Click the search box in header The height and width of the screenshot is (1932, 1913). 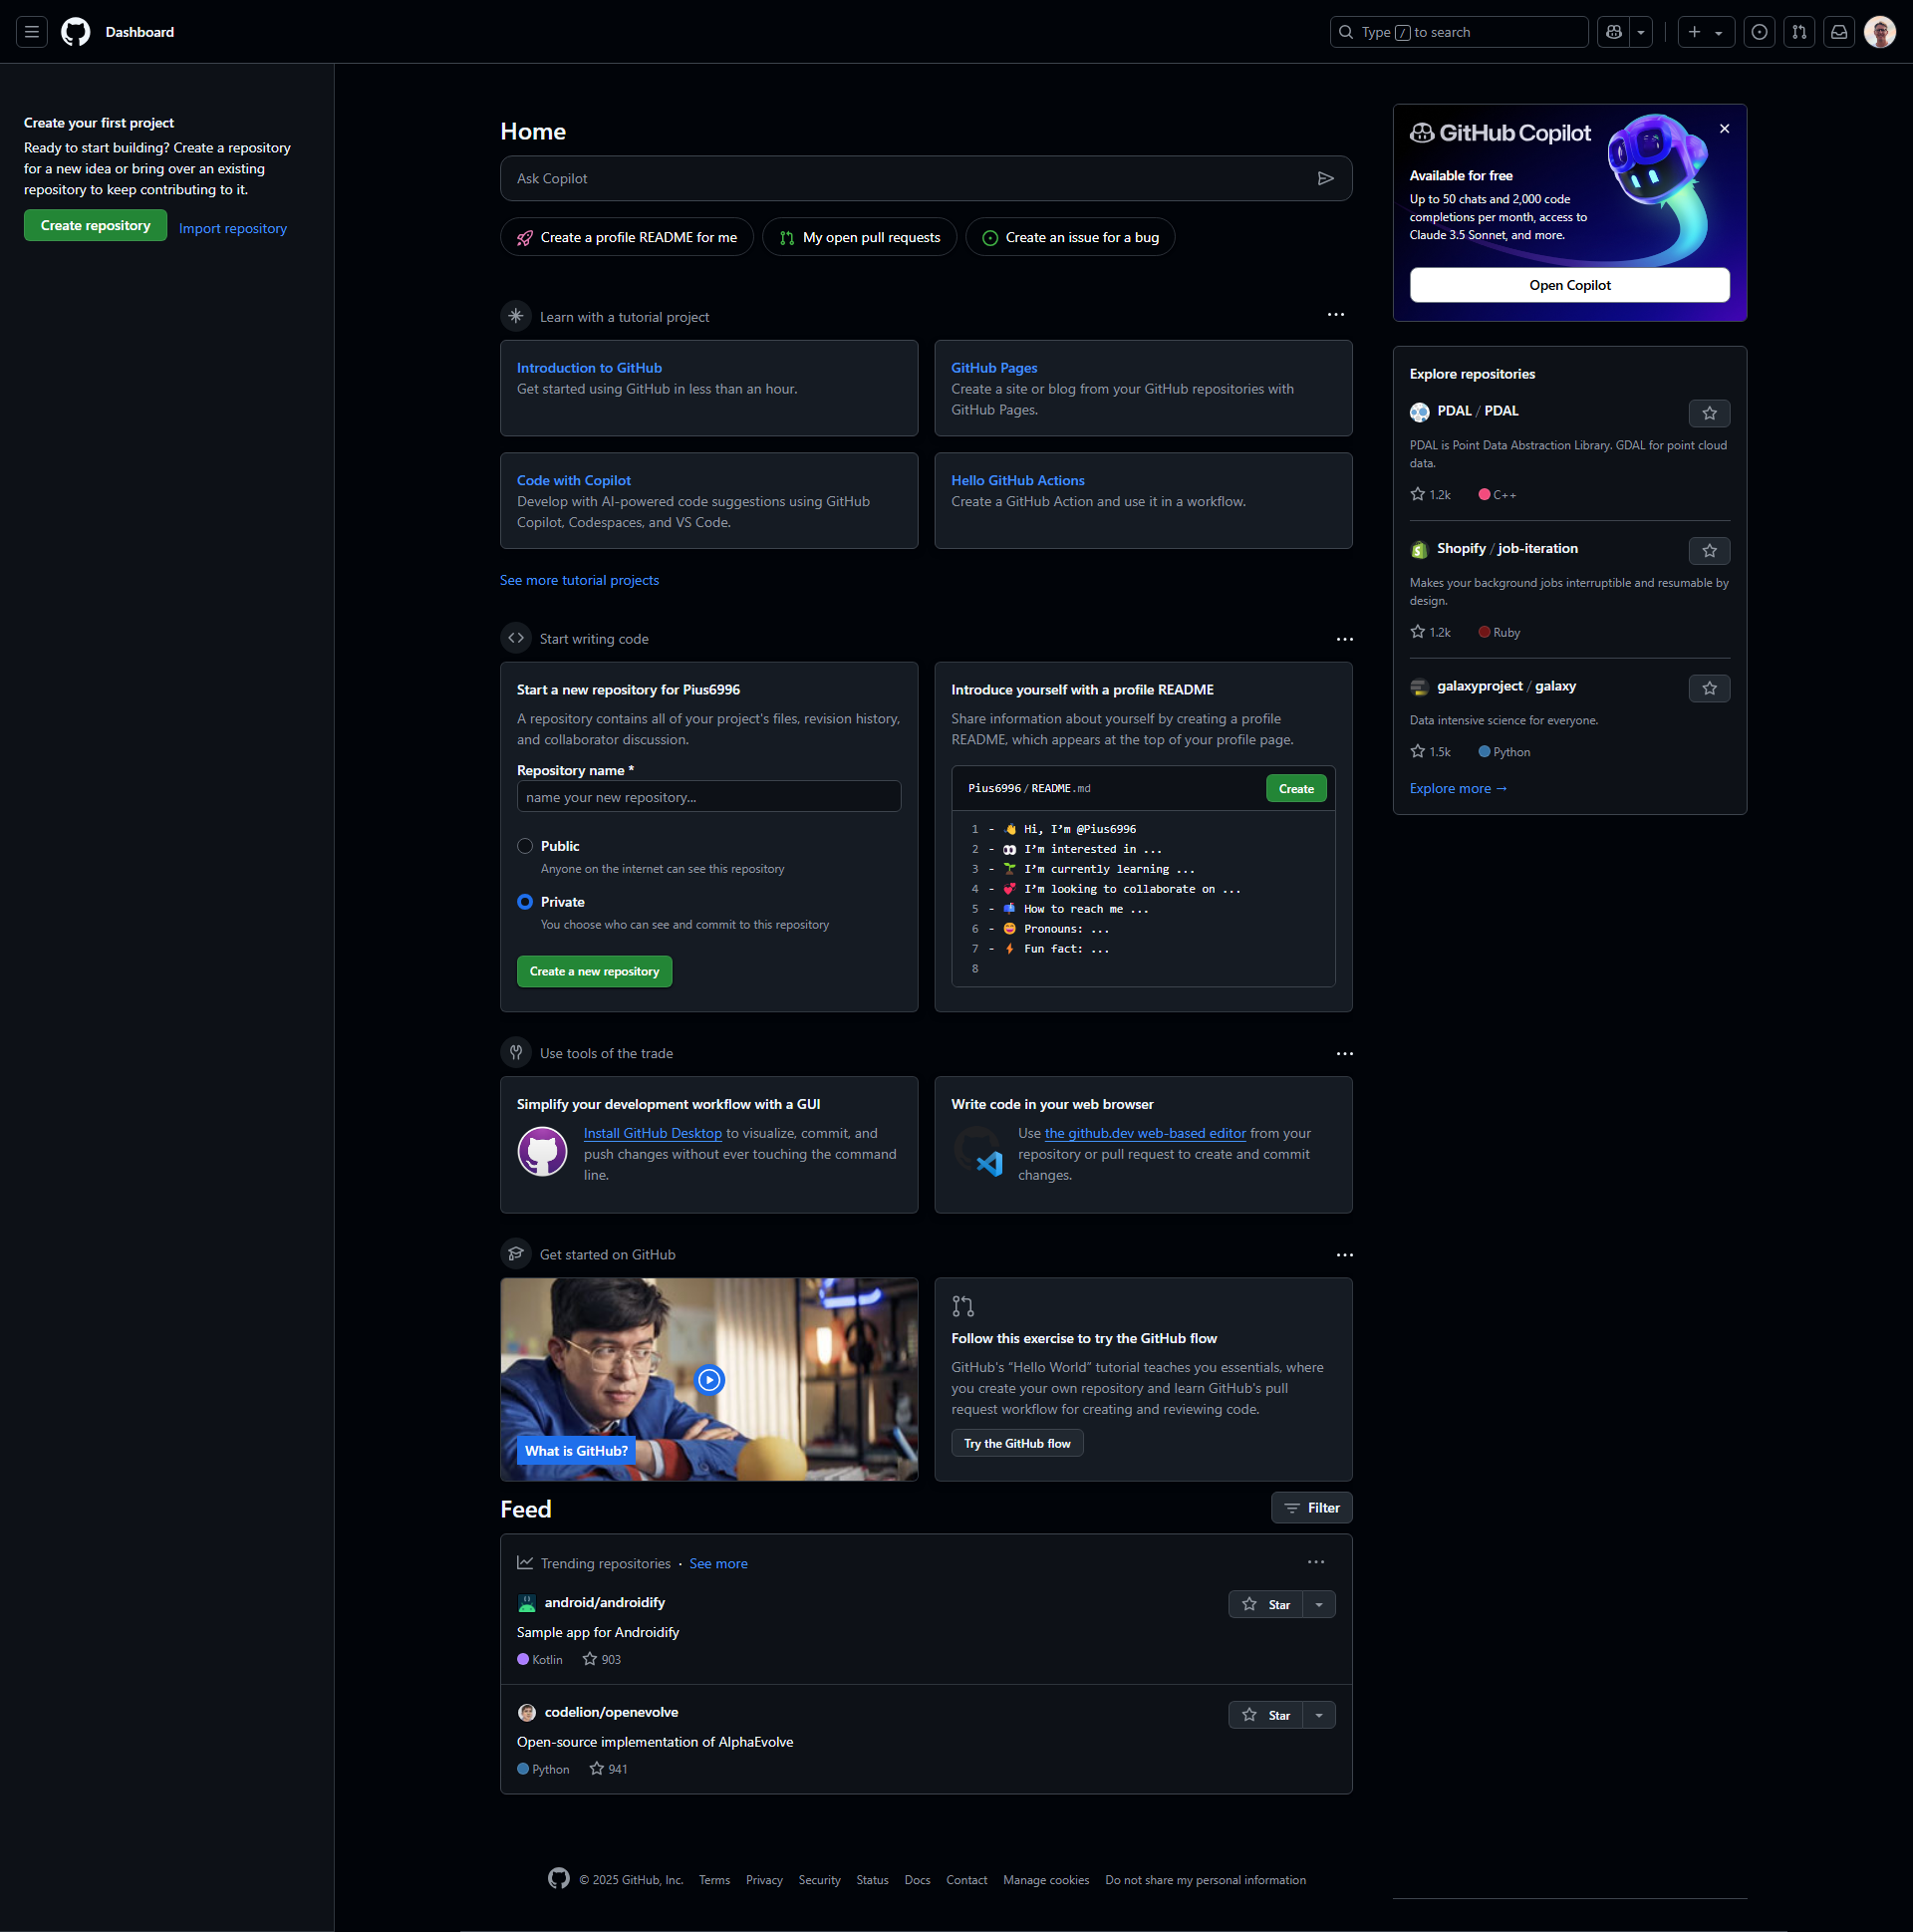click(x=1459, y=32)
